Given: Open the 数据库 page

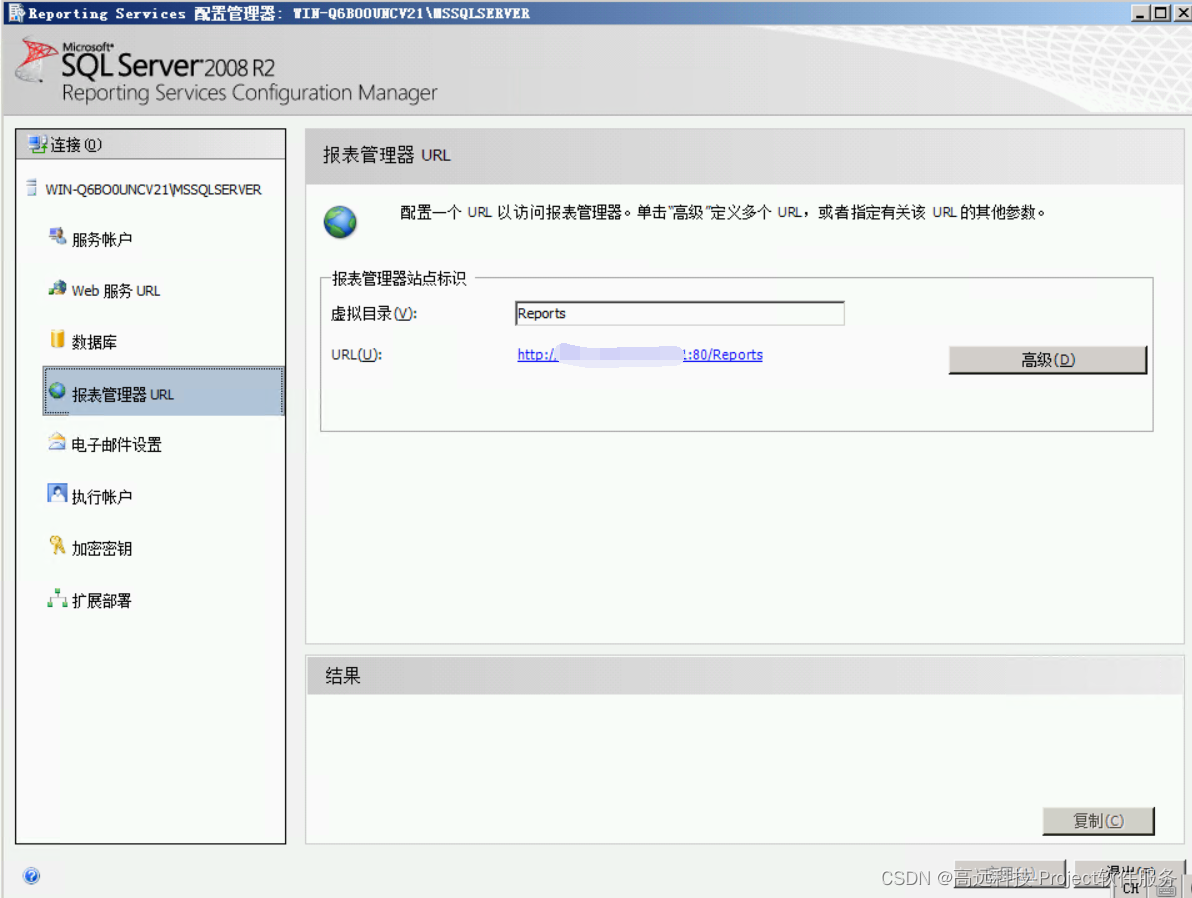Looking at the screenshot, I should click(94, 342).
